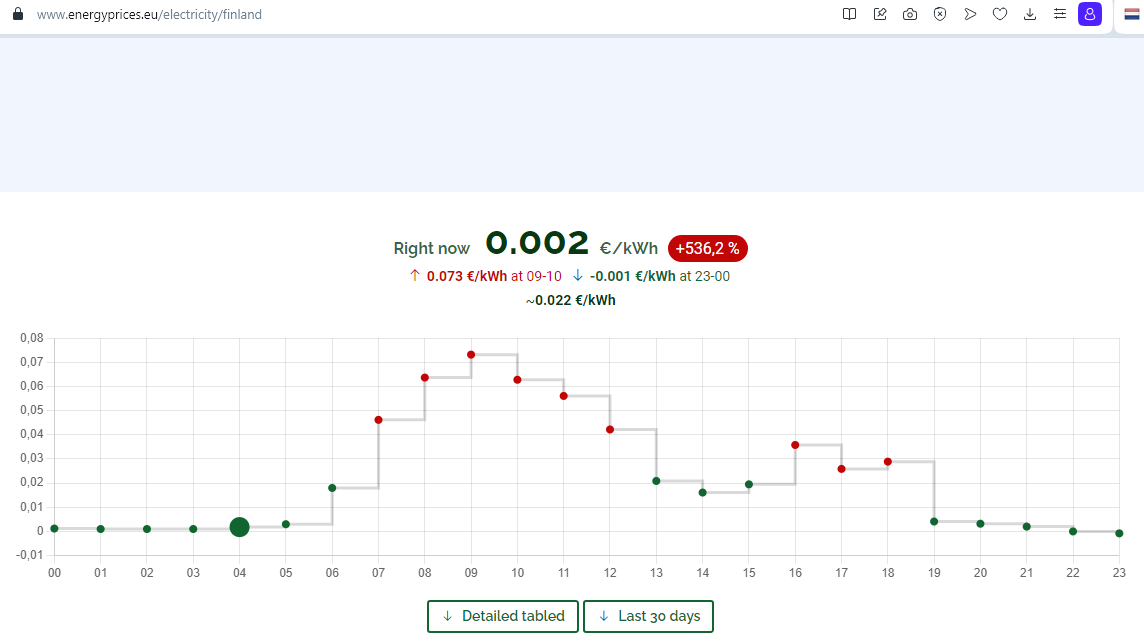This screenshot has height=641, width=1144.
Task: Click the last green data point at 23
Action: click(1119, 533)
